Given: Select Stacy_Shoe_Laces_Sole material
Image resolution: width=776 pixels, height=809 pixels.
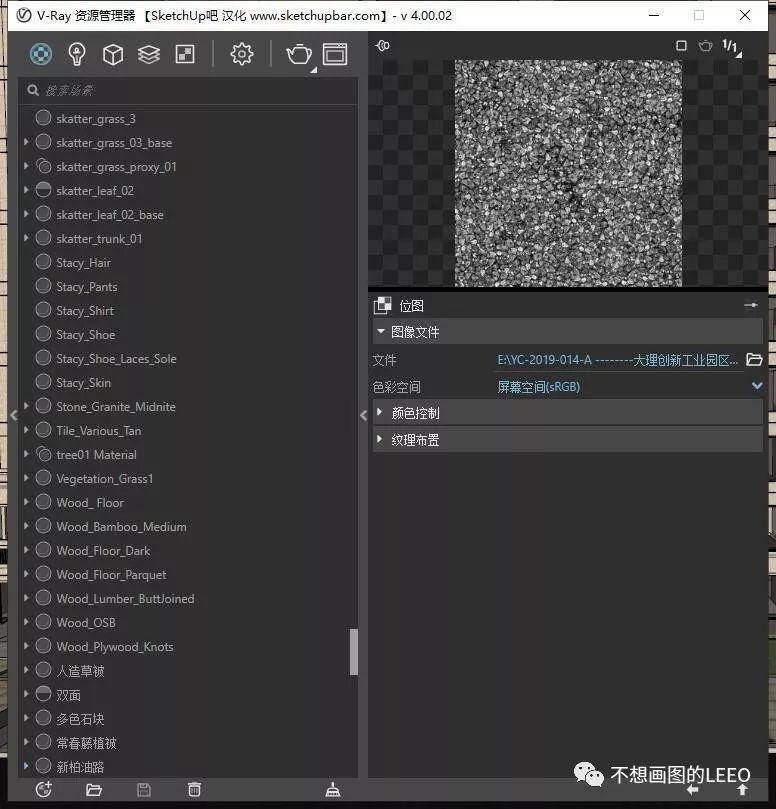Looking at the screenshot, I should (x=117, y=359).
